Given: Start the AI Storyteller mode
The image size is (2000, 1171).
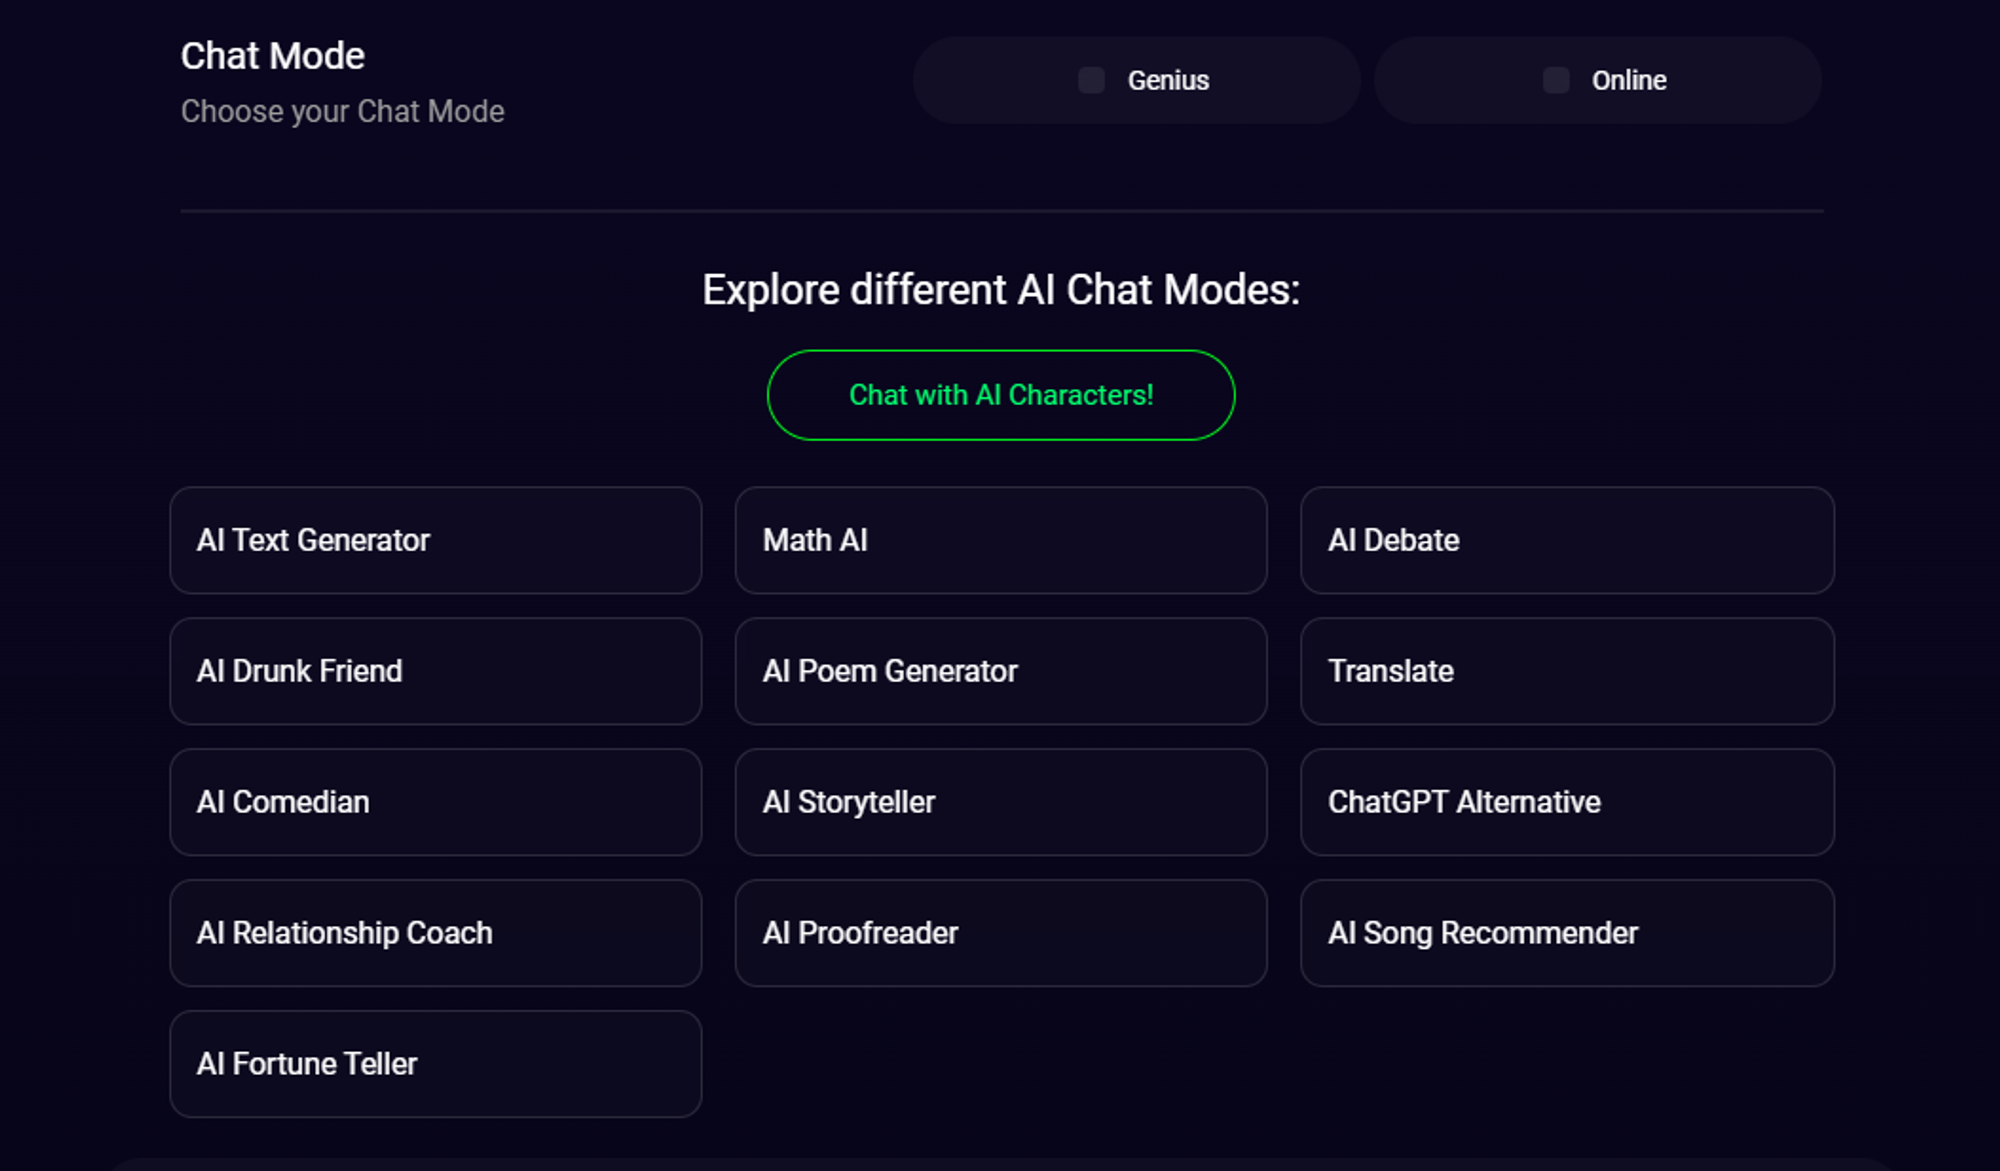Looking at the screenshot, I should pos(1001,802).
